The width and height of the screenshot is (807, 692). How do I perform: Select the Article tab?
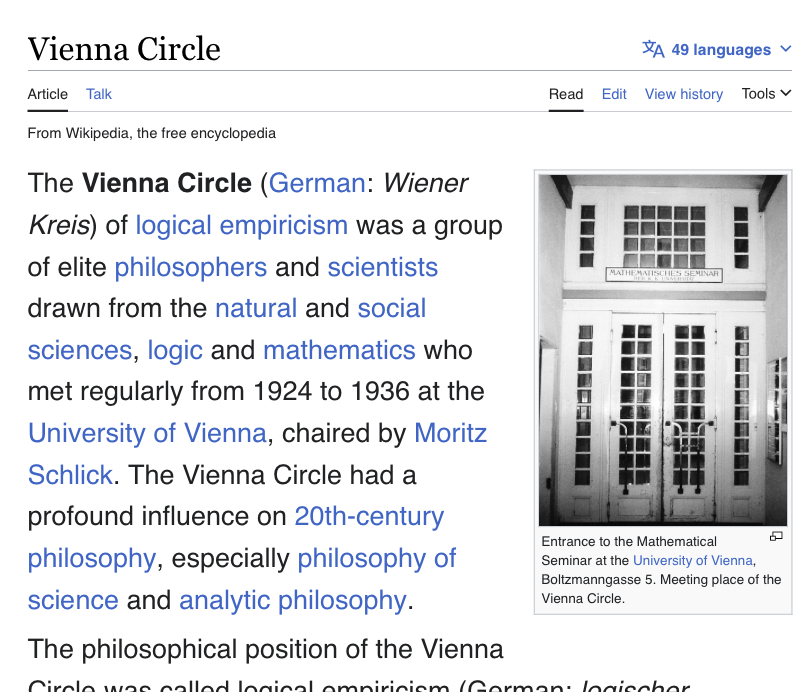(x=47, y=93)
